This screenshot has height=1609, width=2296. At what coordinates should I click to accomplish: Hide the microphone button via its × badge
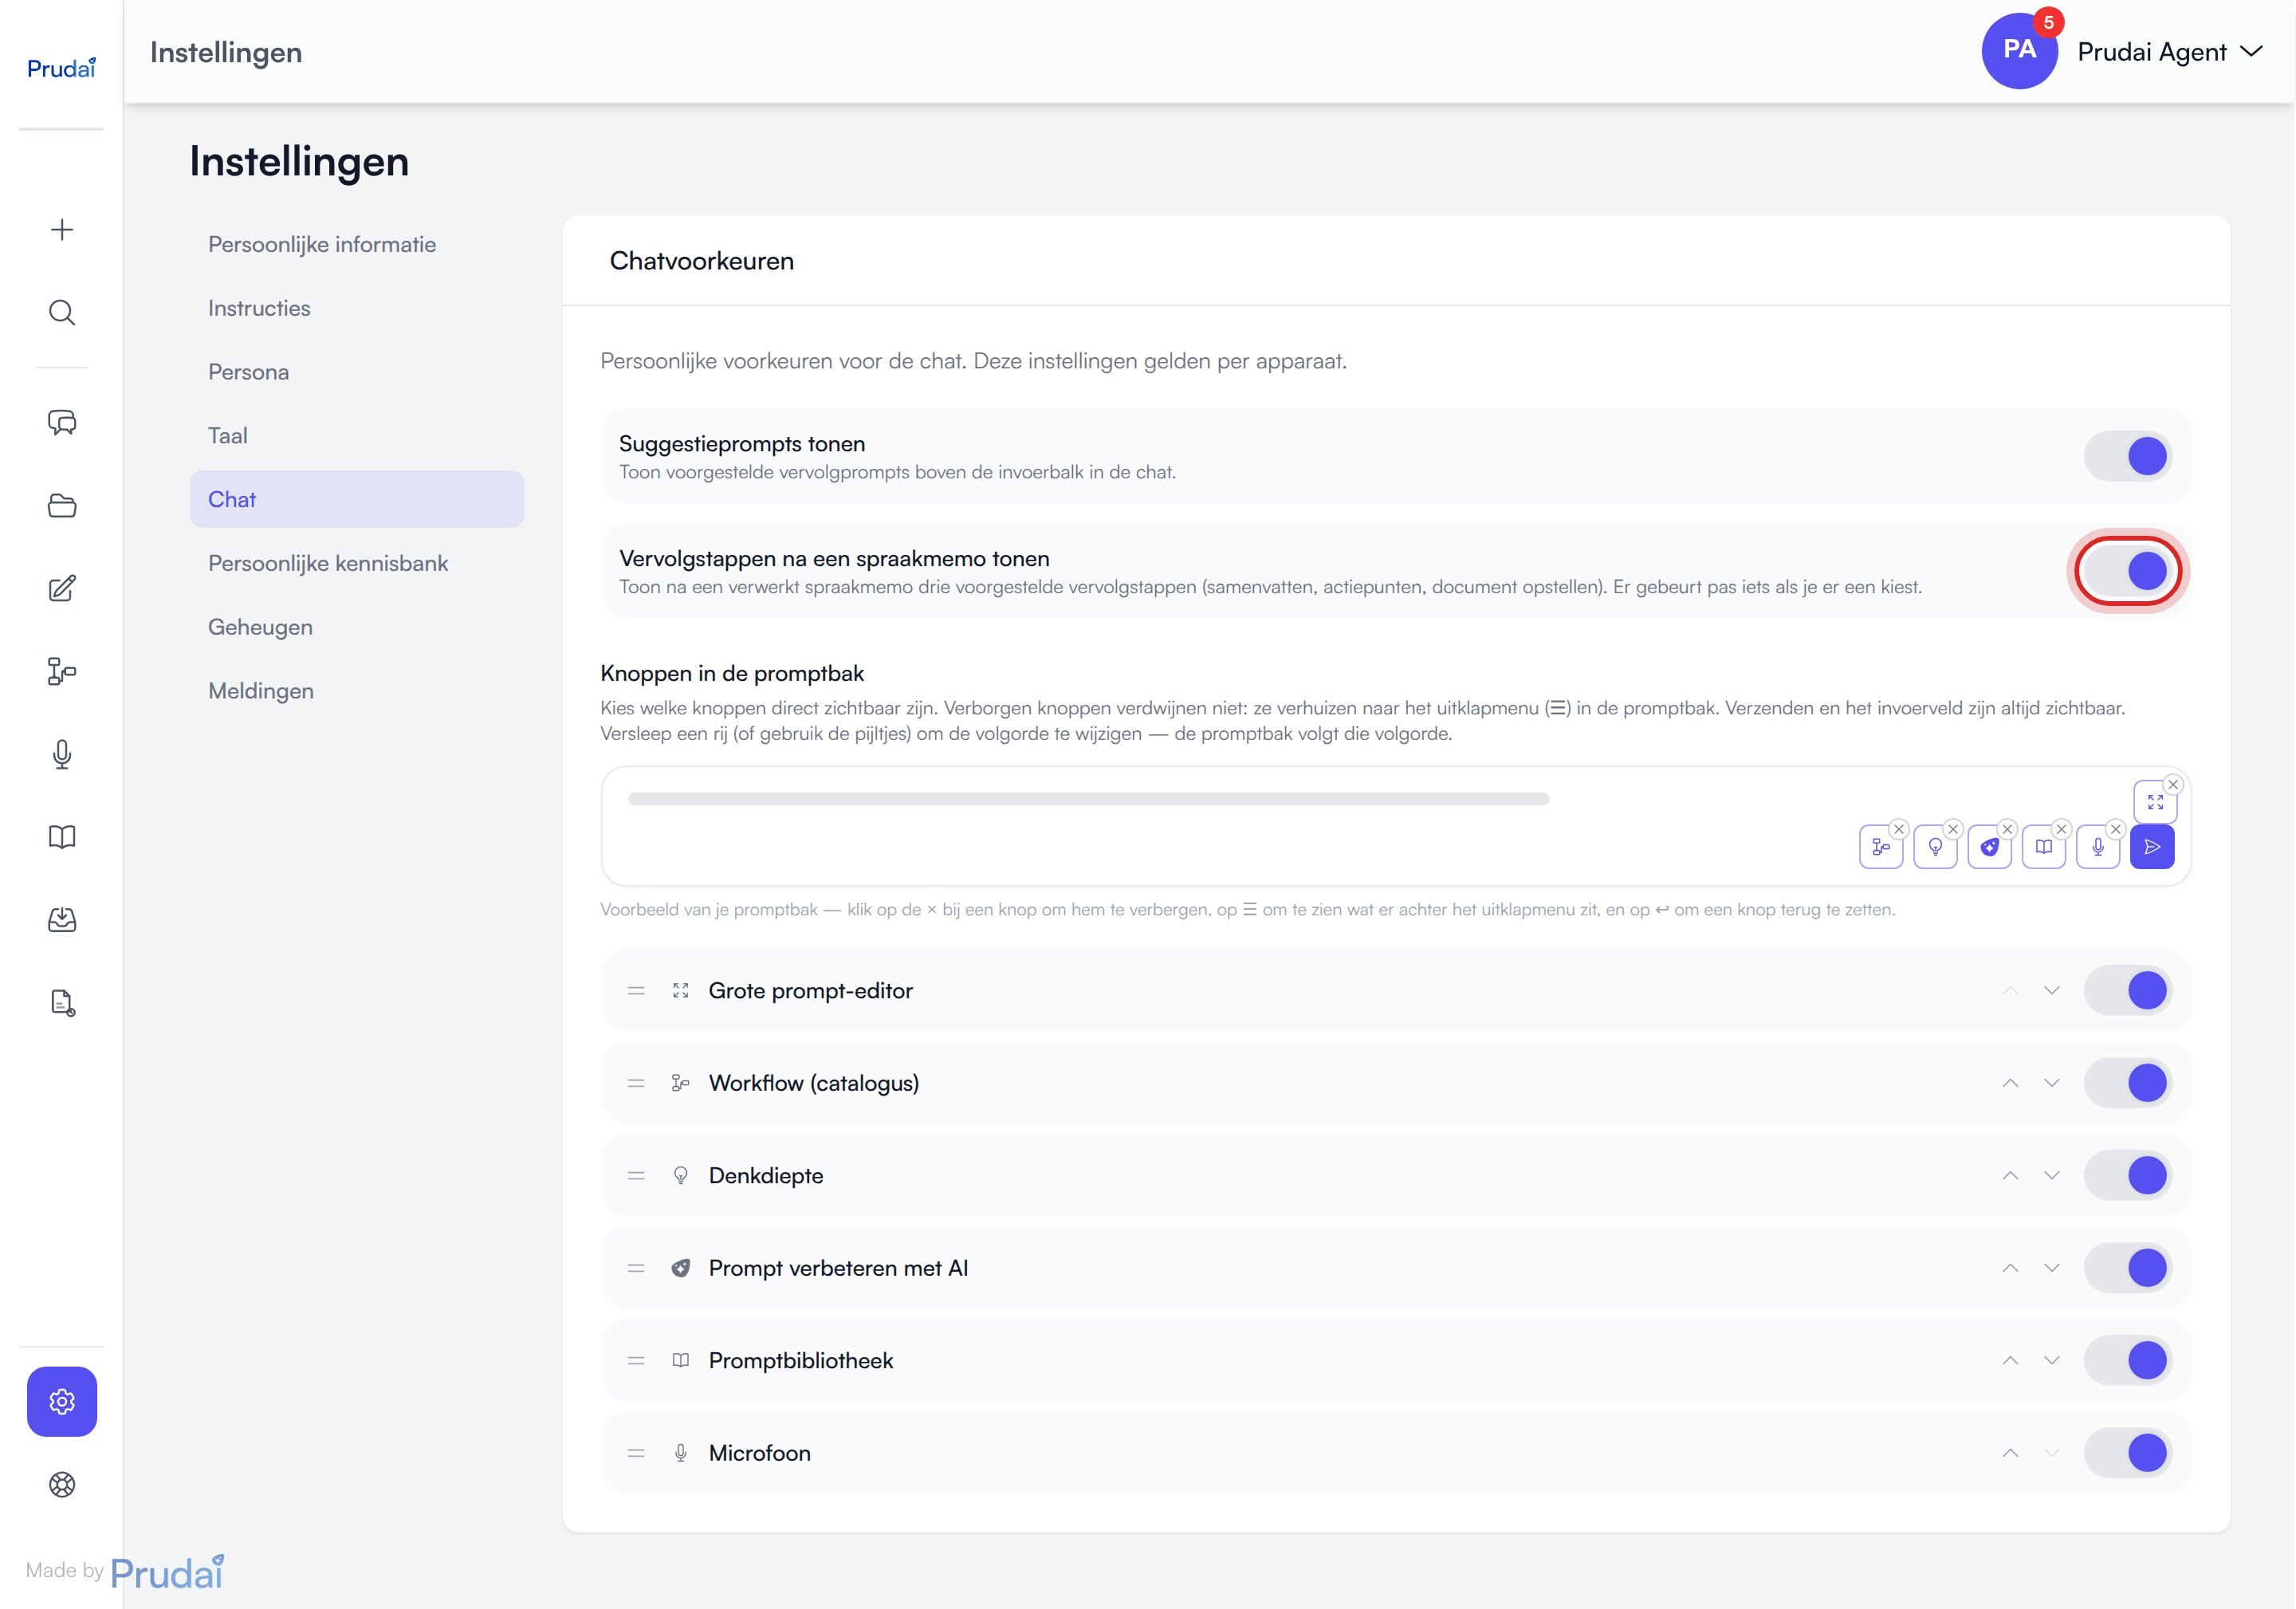point(2115,829)
